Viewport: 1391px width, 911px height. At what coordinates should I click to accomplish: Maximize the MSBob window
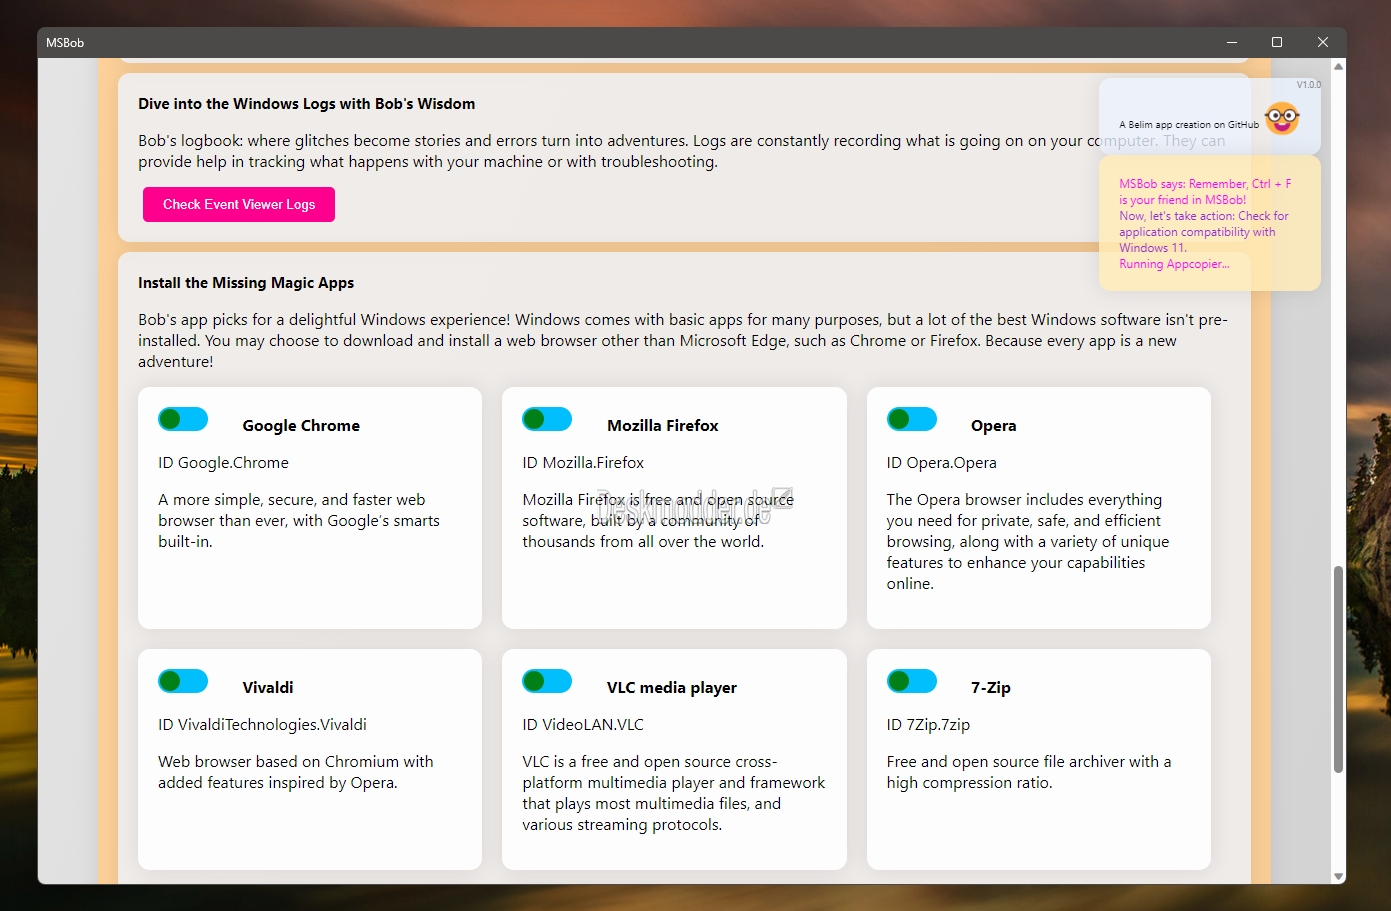pyautogui.click(x=1277, y=42)
